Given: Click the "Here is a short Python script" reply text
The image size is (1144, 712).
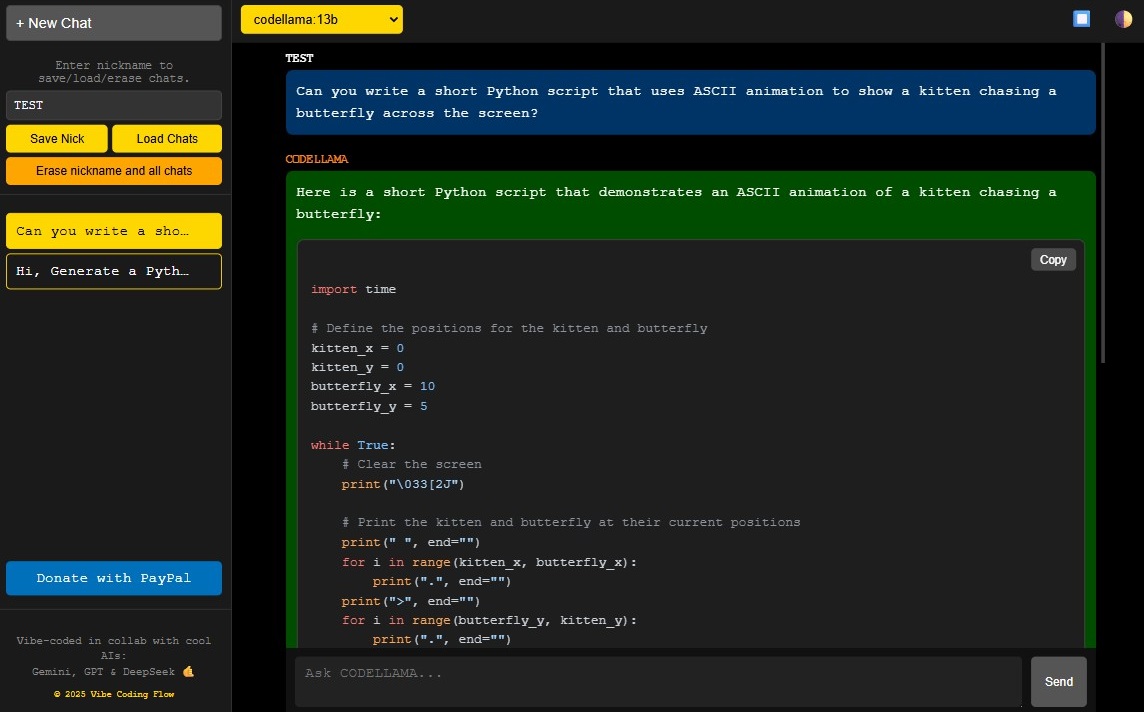Looking at the screenshot, I should (x=676, y=203).
